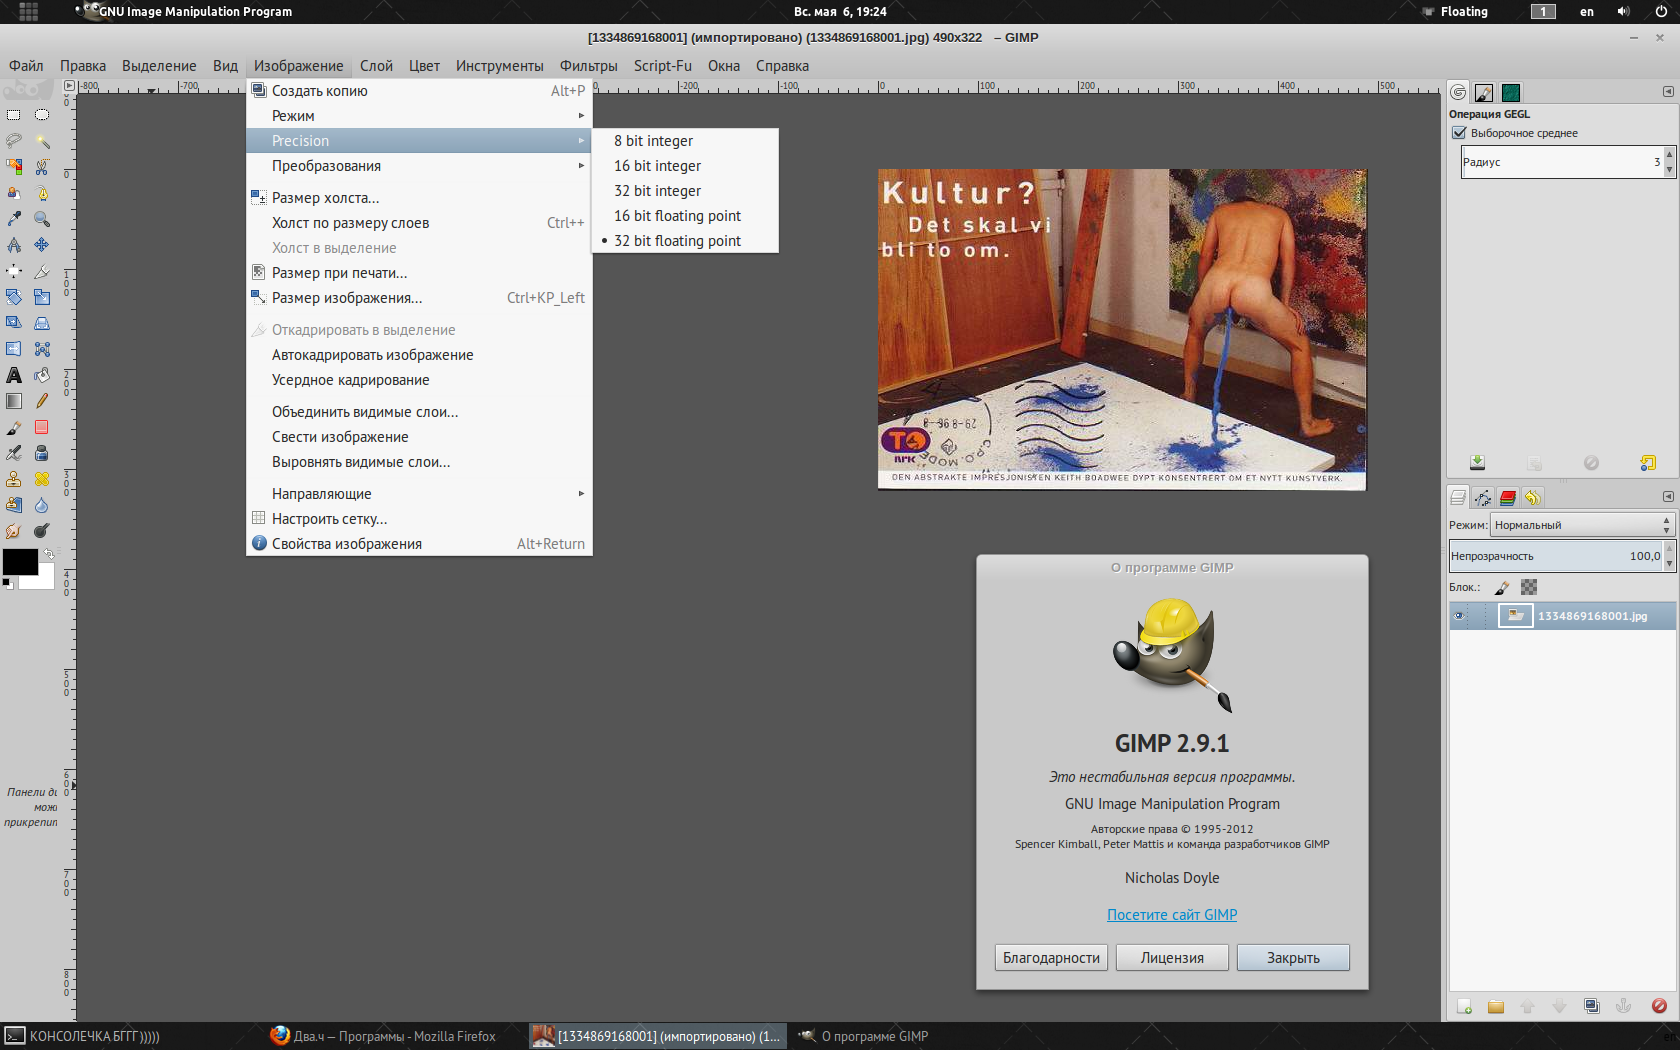Click the foreground black color swatch
The width and height of the screenshot is (1680, 1050).
pyautogui.click(x=18, y=561)
